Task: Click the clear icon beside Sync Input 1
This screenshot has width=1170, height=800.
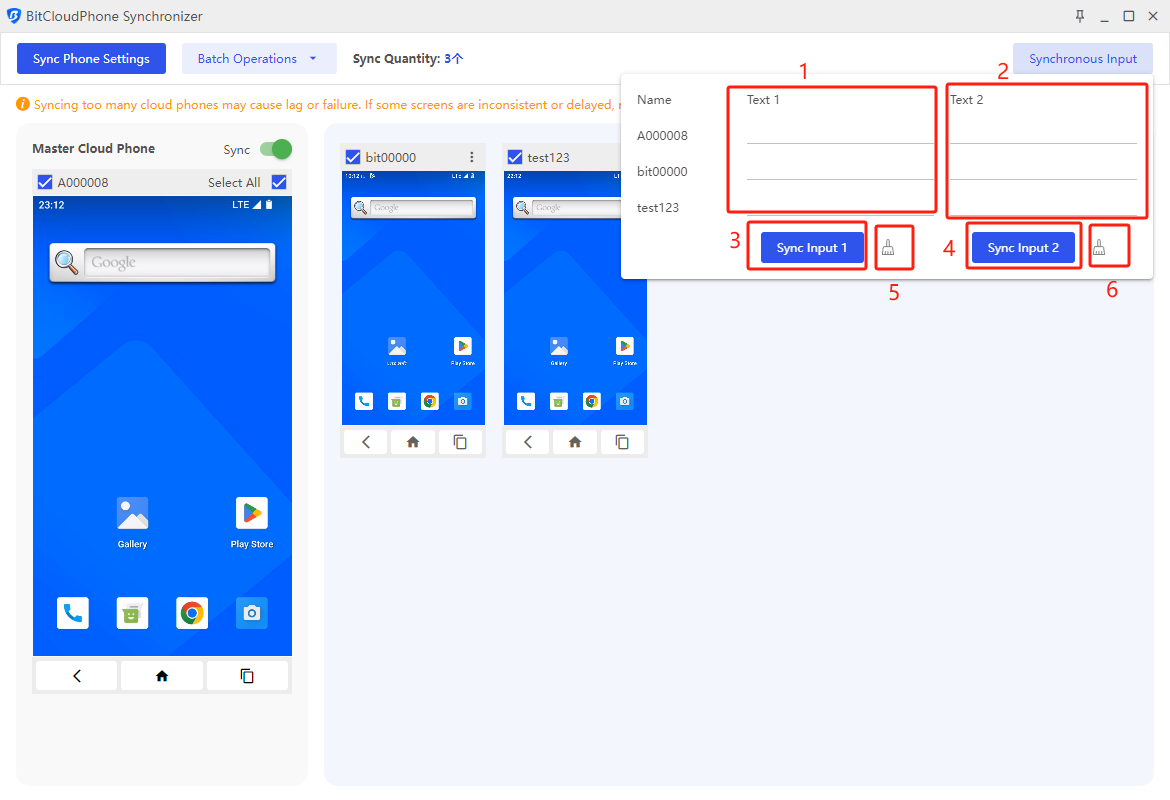Action: click(x=888, y=248)
